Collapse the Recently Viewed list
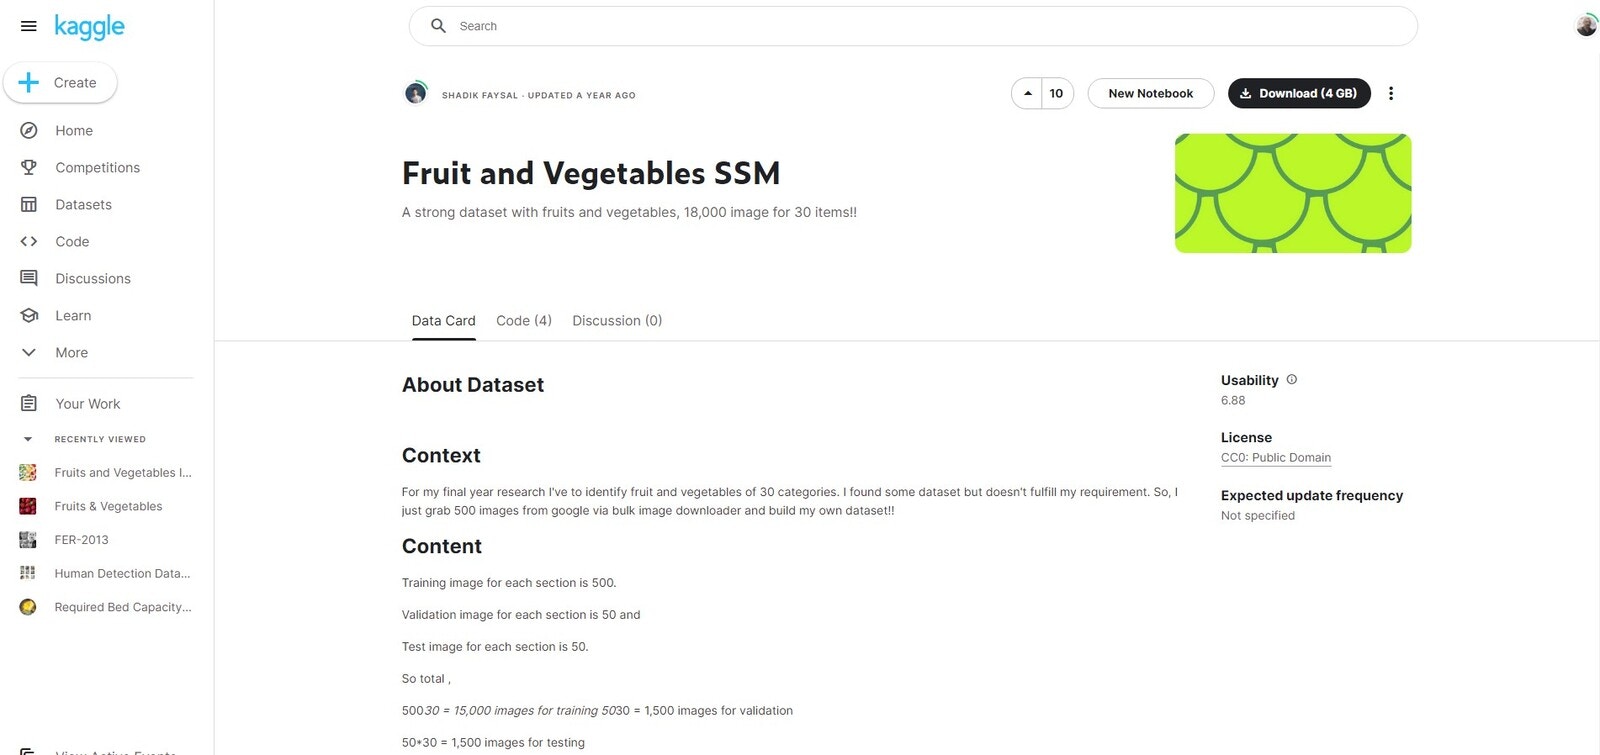1600x755 pixels. (x=28, y=439)
